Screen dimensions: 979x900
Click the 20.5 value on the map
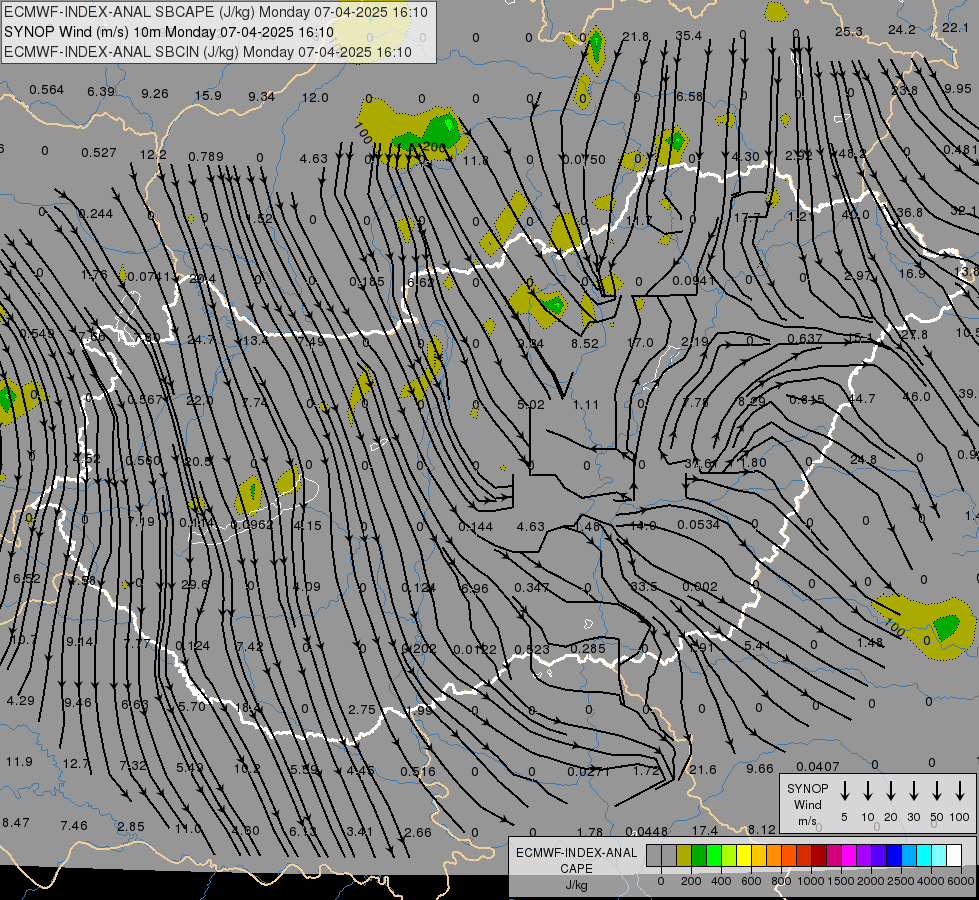coord(198,462)
